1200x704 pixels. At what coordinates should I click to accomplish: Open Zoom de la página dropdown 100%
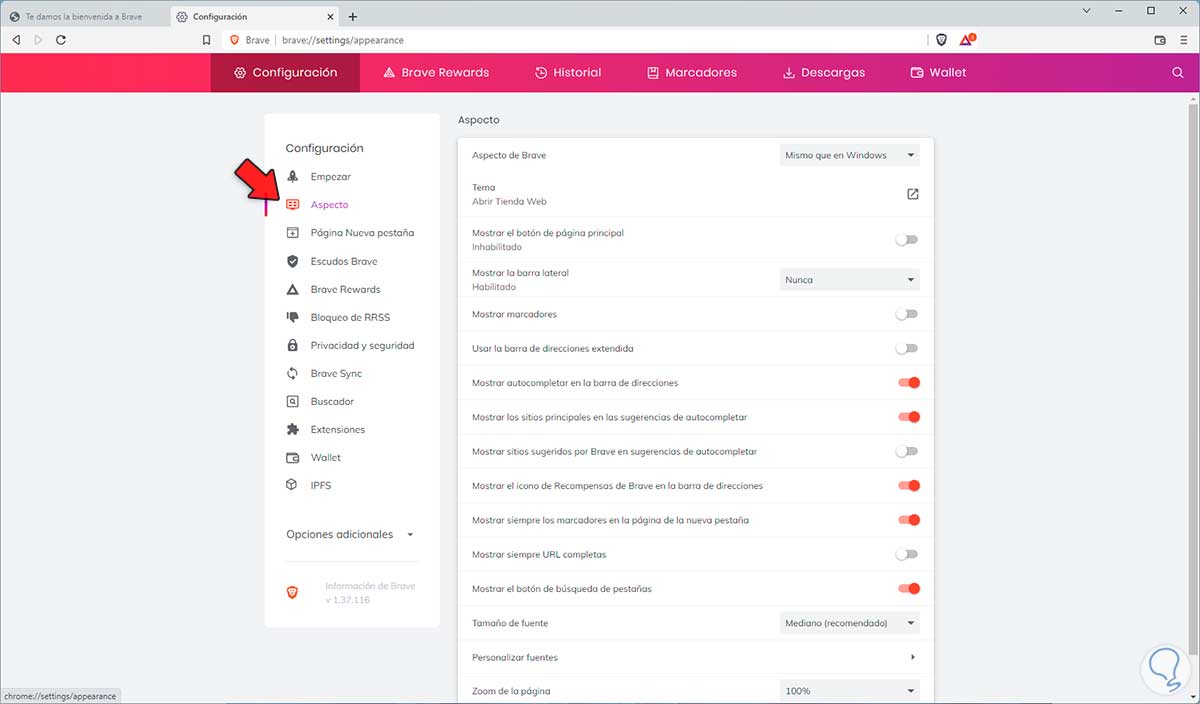849,691
